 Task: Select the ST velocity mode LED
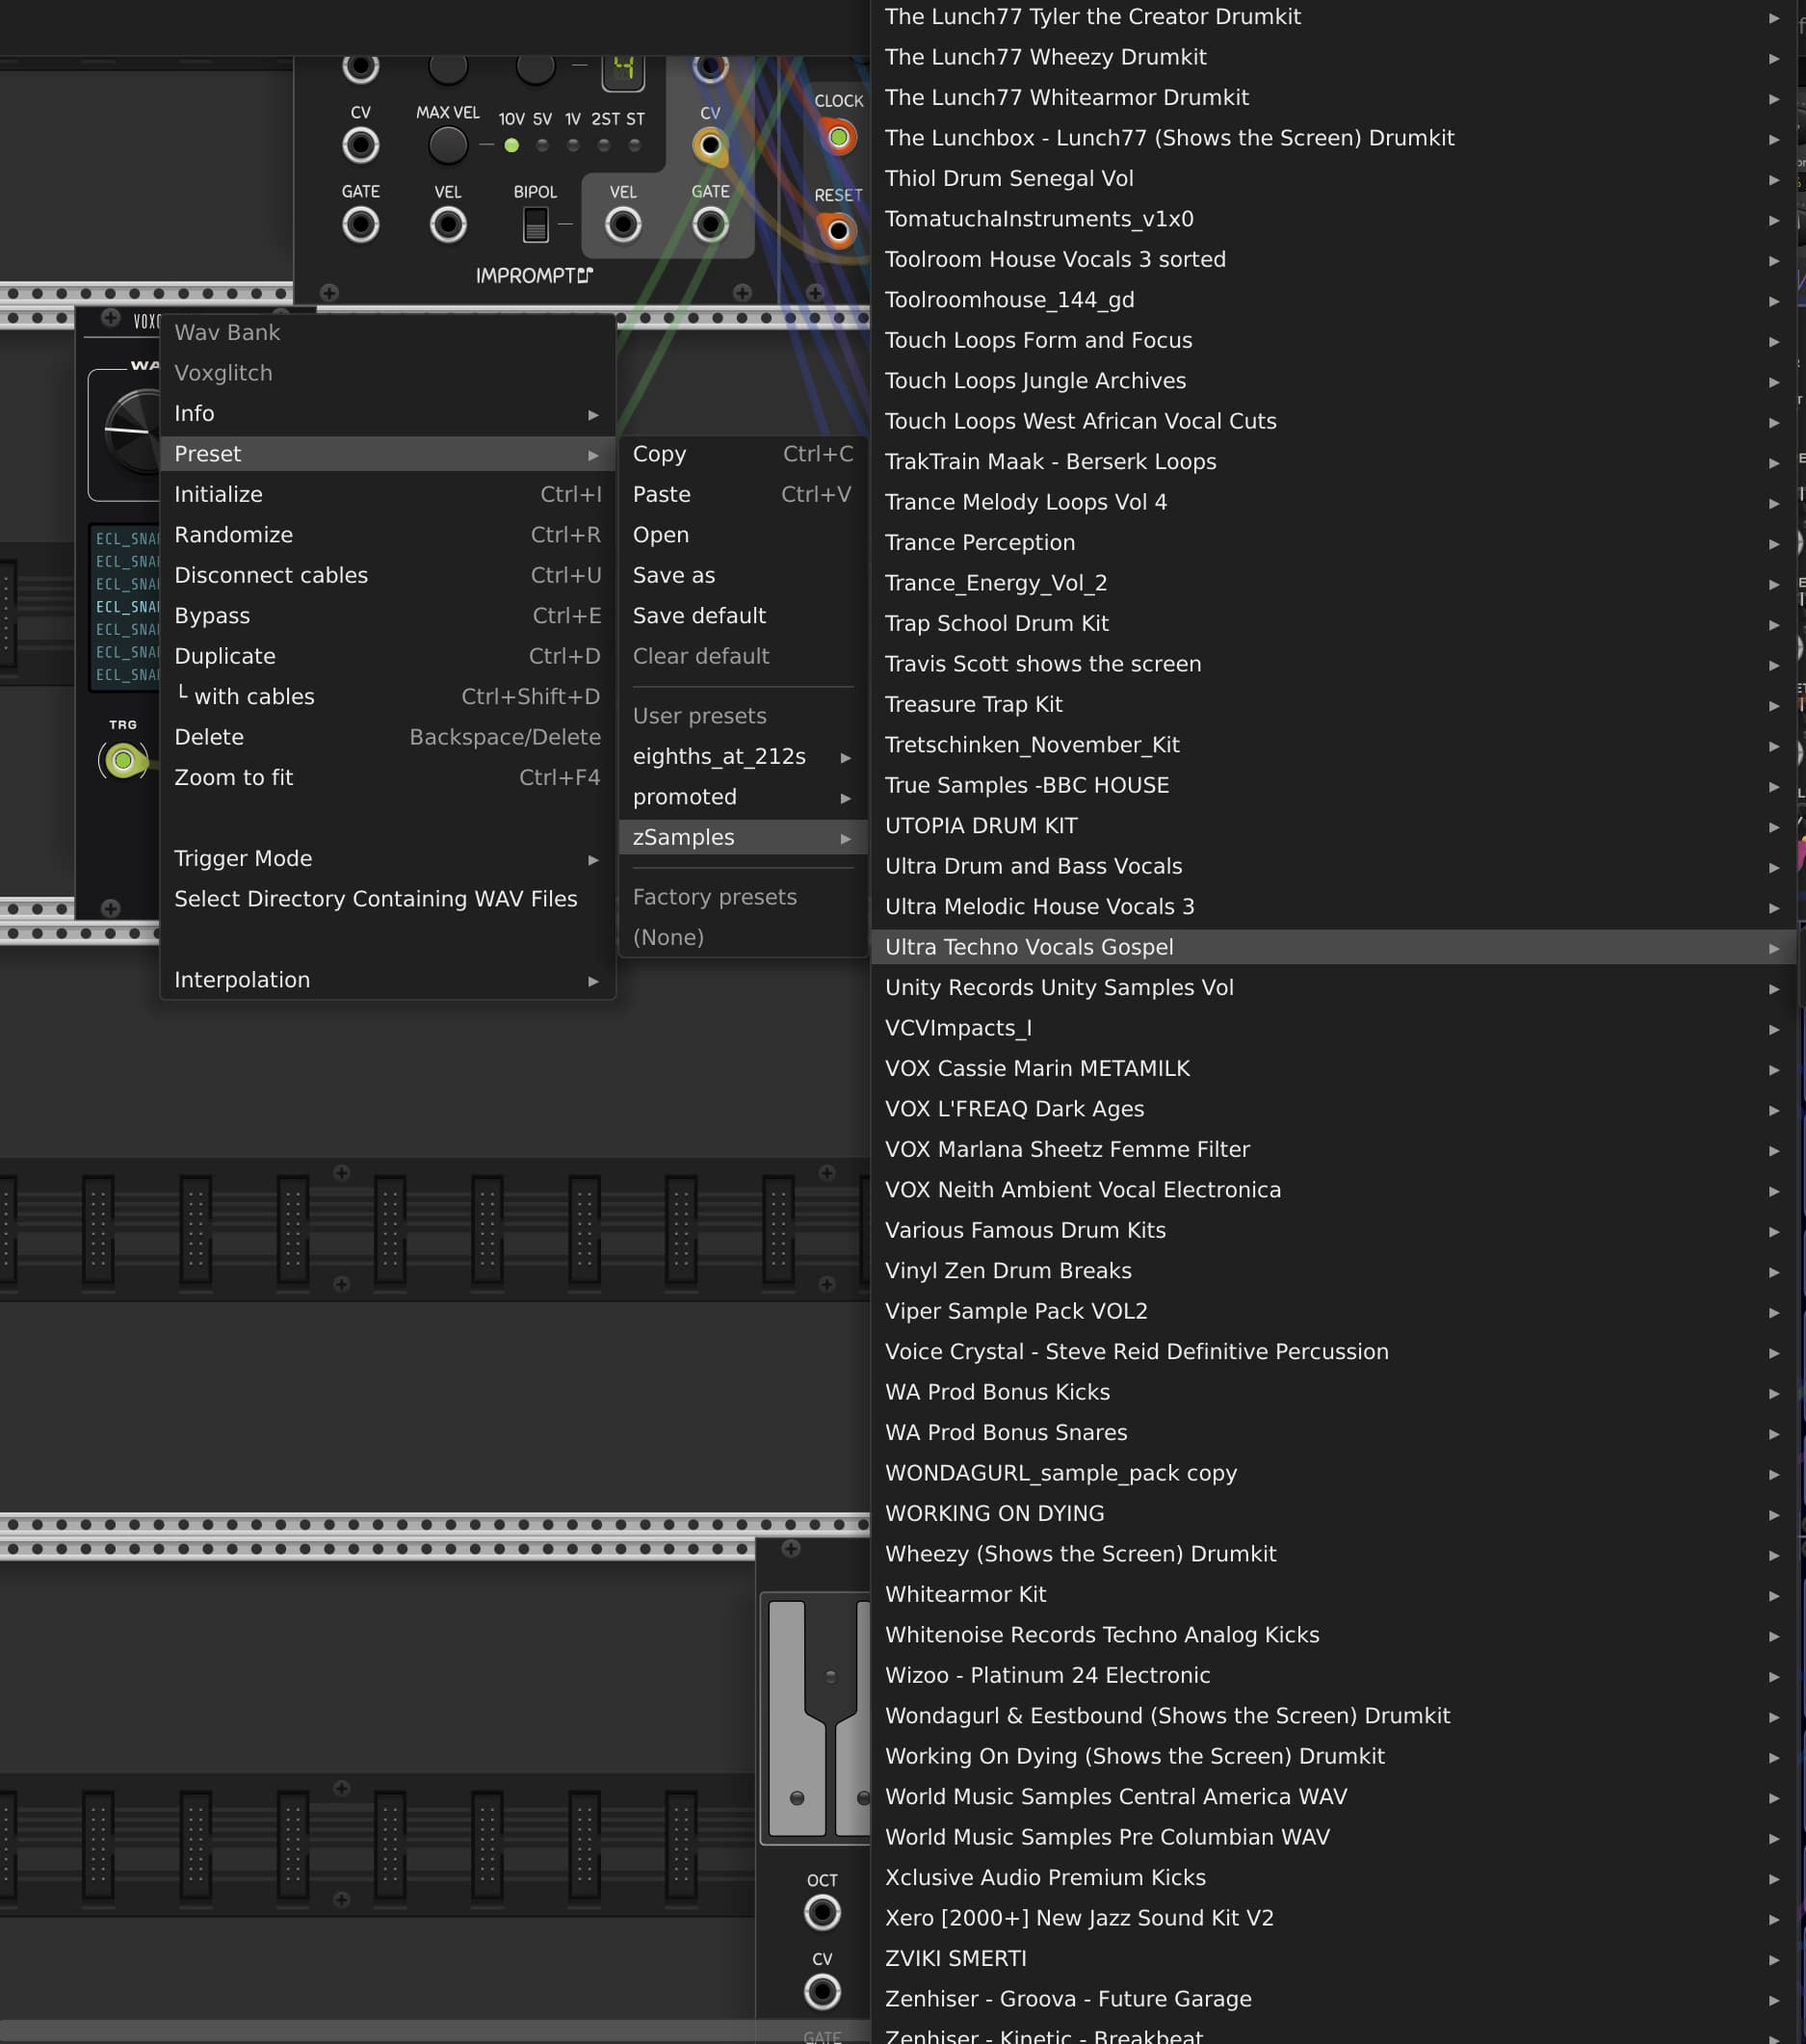[634, 146]
